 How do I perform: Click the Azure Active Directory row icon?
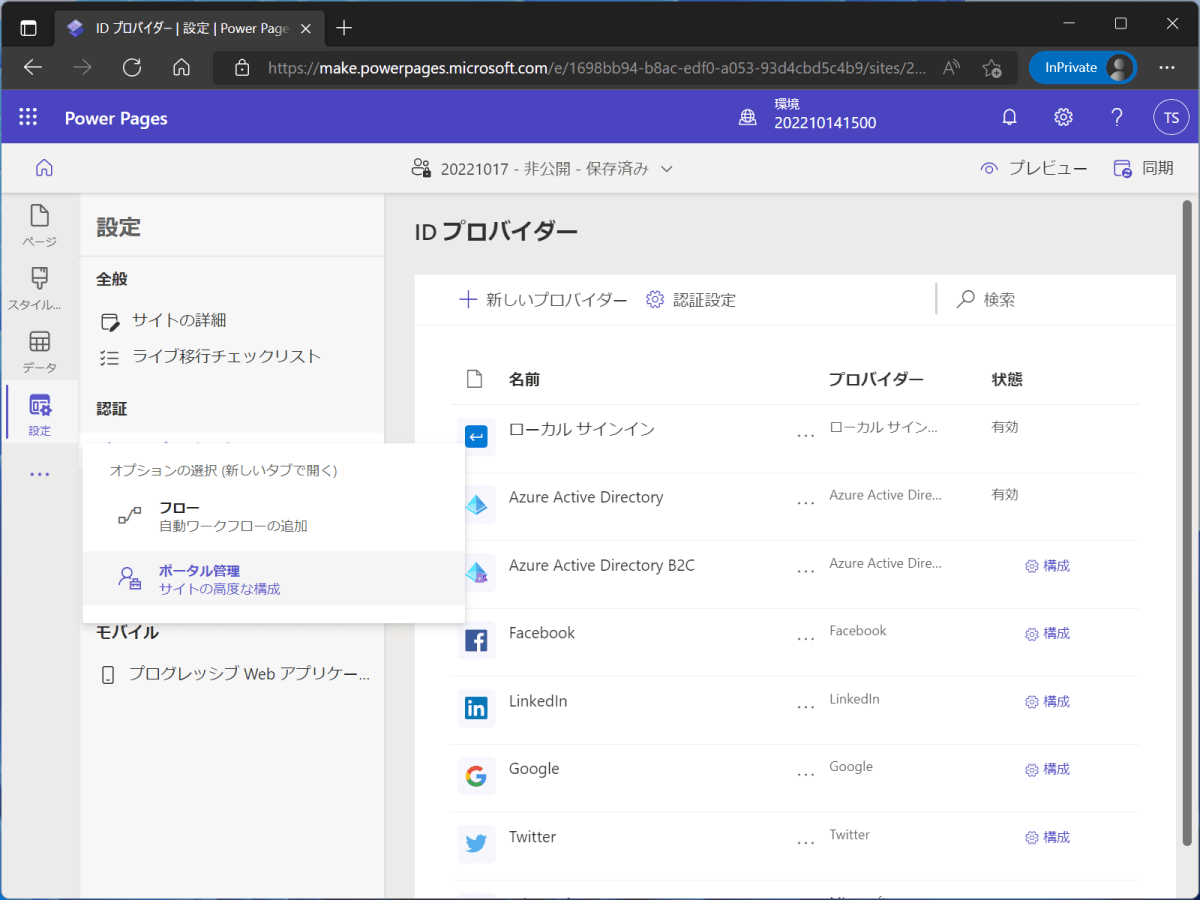tap(476, 504)
